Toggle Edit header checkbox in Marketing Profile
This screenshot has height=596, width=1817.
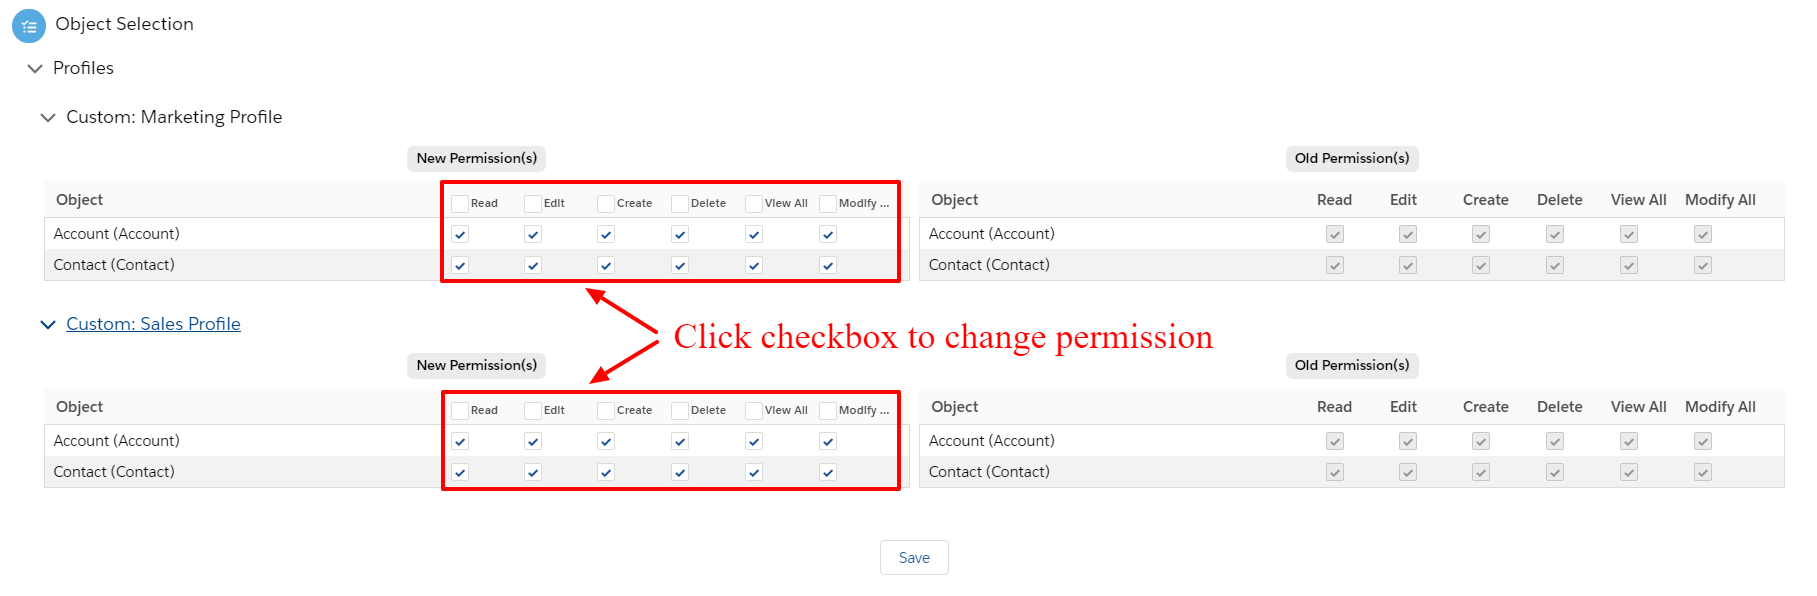click(x=533, y=204)
